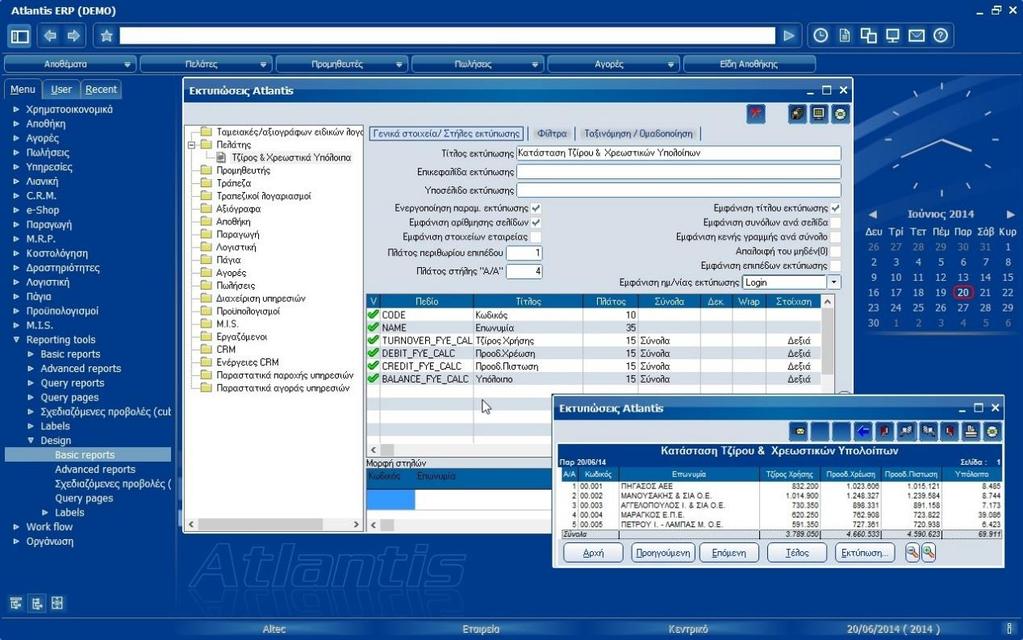
Task: Open the Αγορές dropdown menu
Action: pos(613,64)
